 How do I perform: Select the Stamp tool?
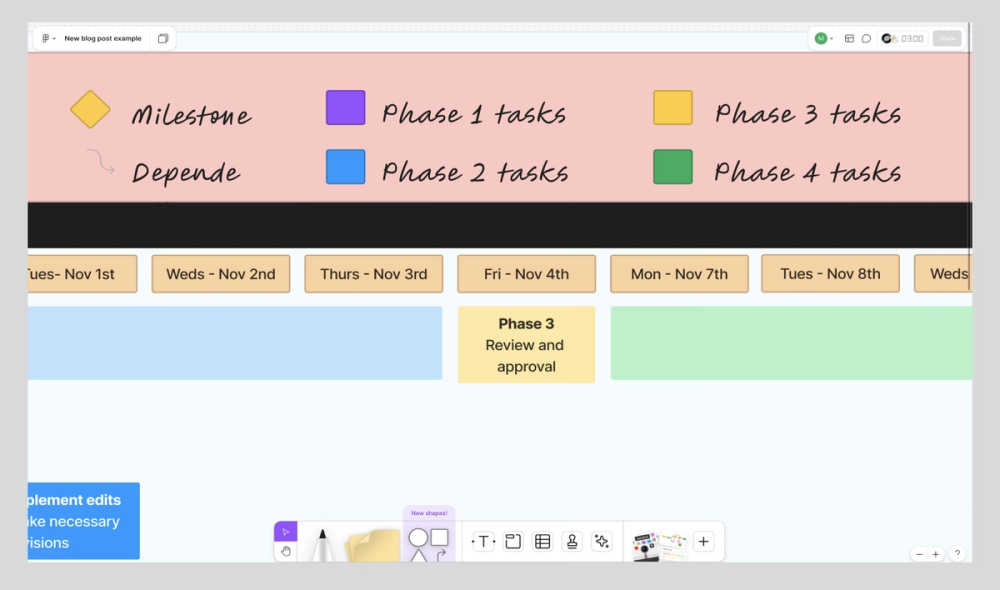click(572, 540)
